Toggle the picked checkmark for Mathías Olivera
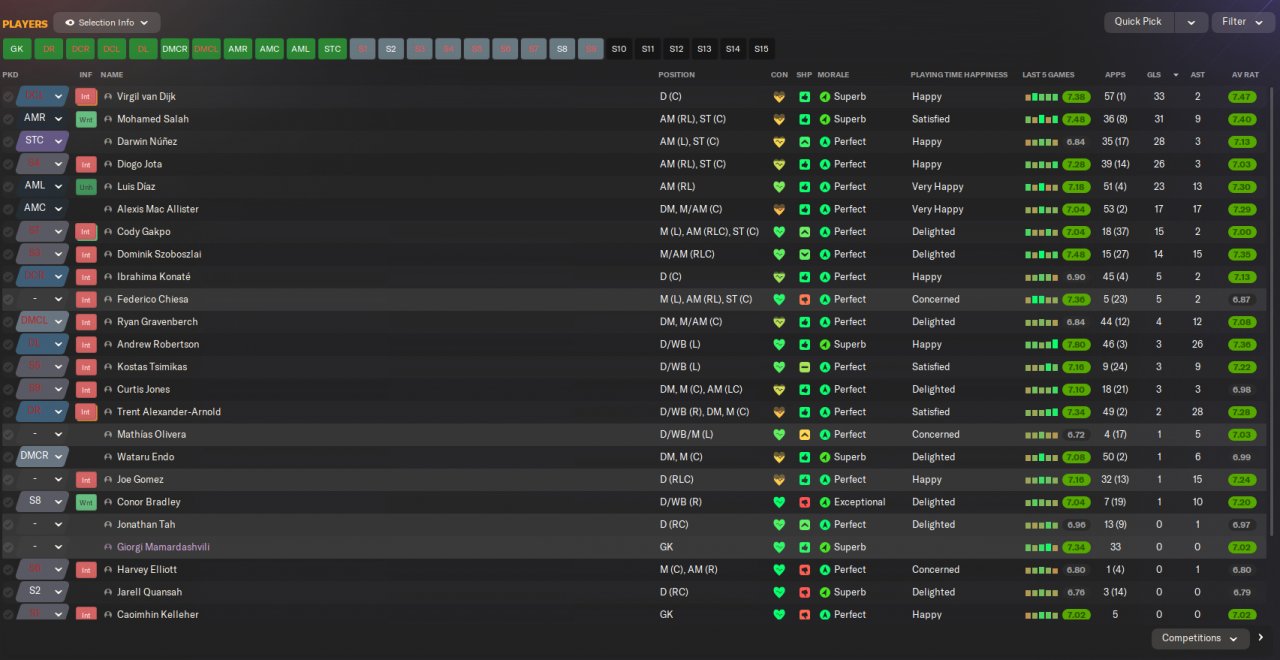The image size is (1280, 660). pos(8,434)
